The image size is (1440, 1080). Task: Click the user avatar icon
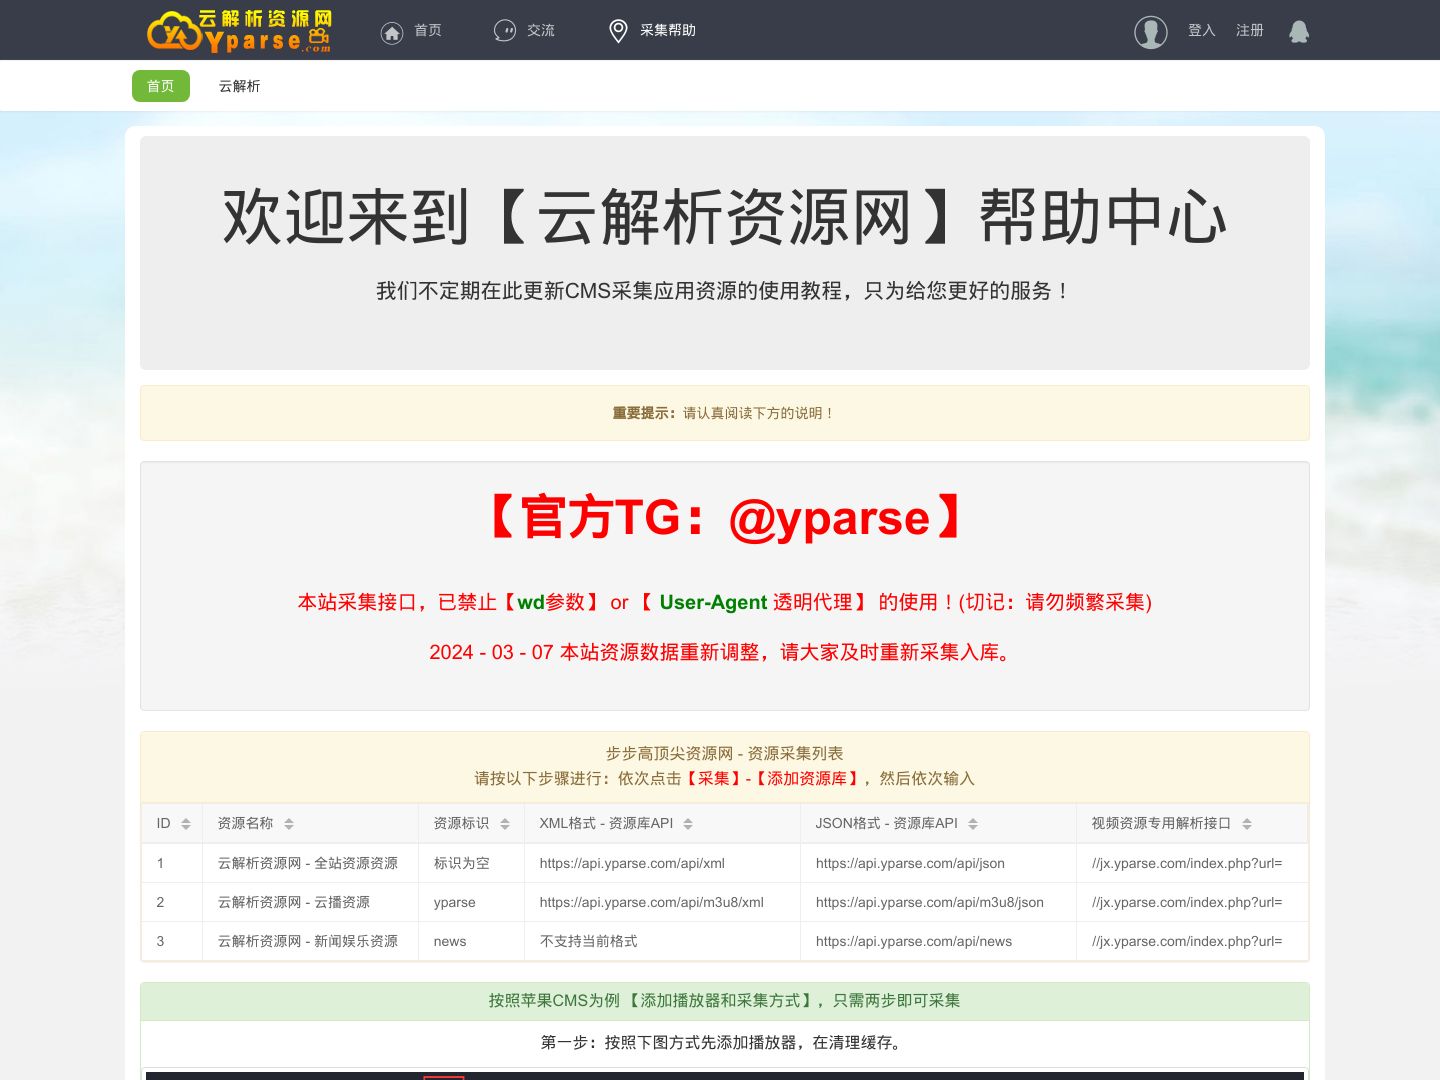(x=1151, y=32)
